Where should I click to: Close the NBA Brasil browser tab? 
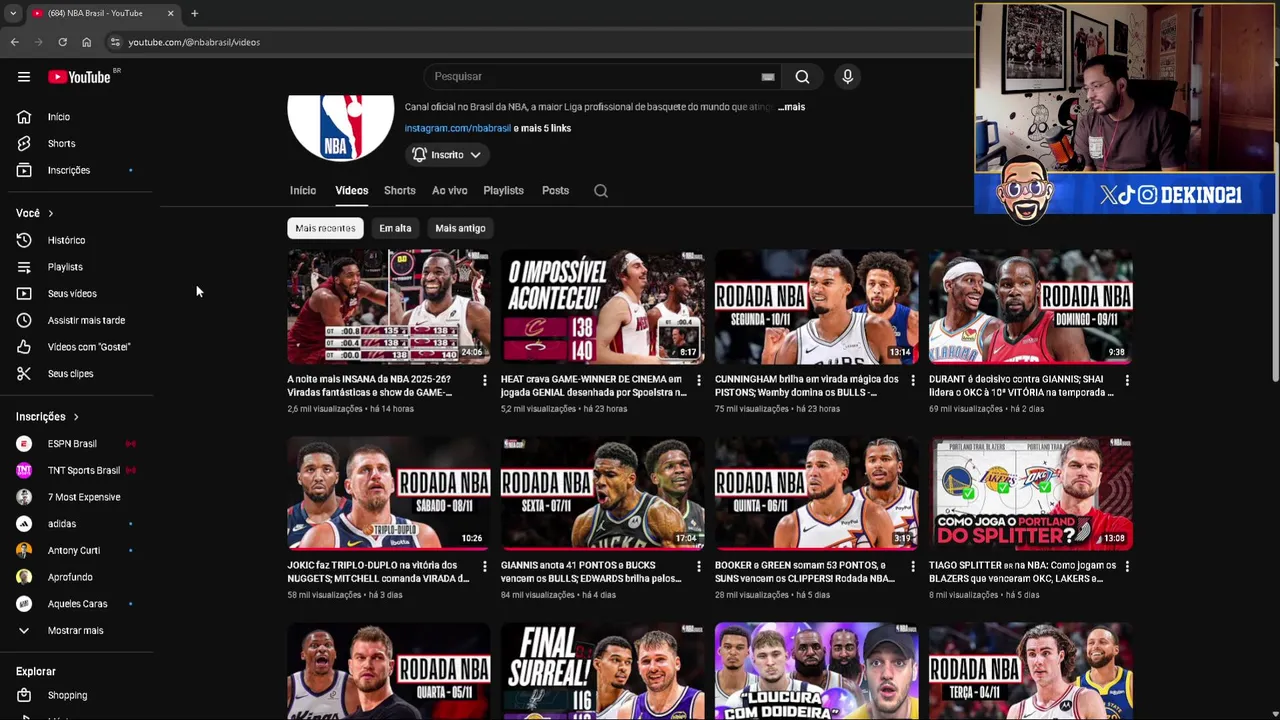pyautogui.click(x=170, y=13)
